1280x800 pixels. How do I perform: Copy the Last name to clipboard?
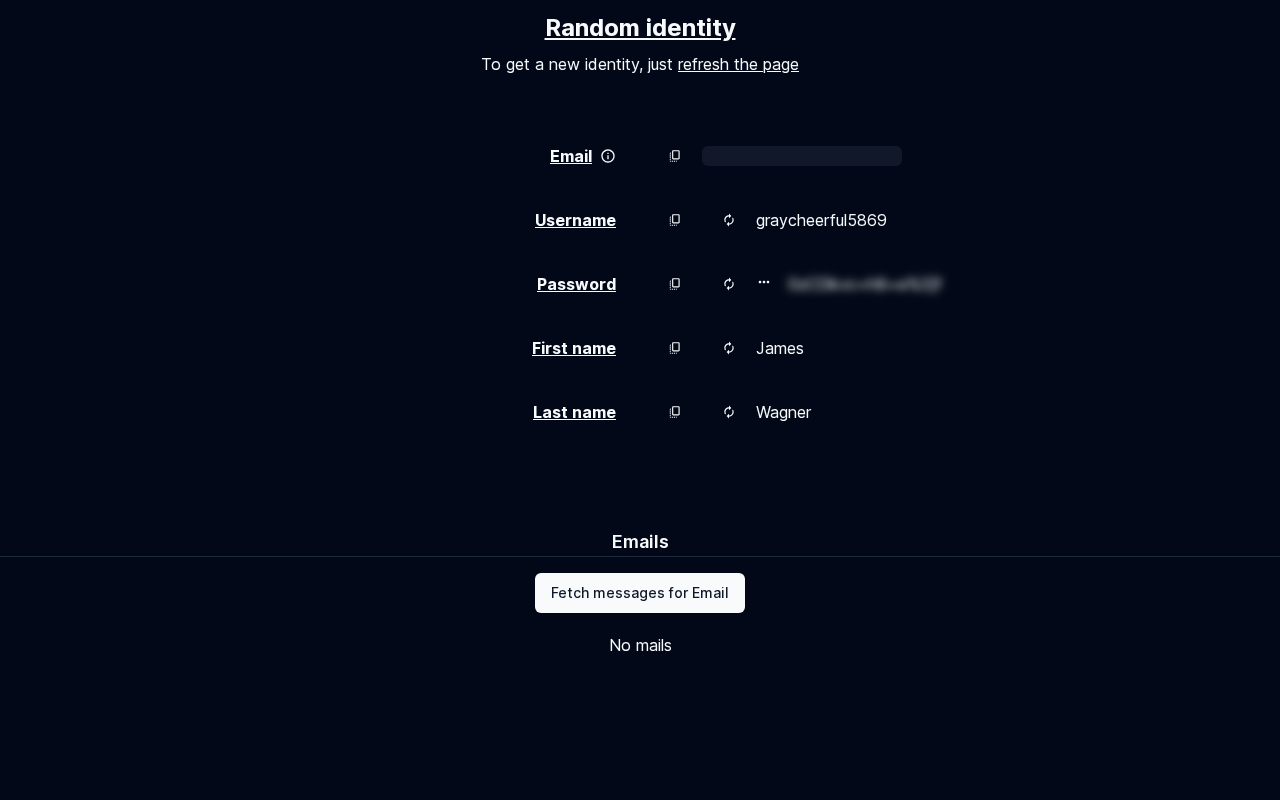coord(675,412)
